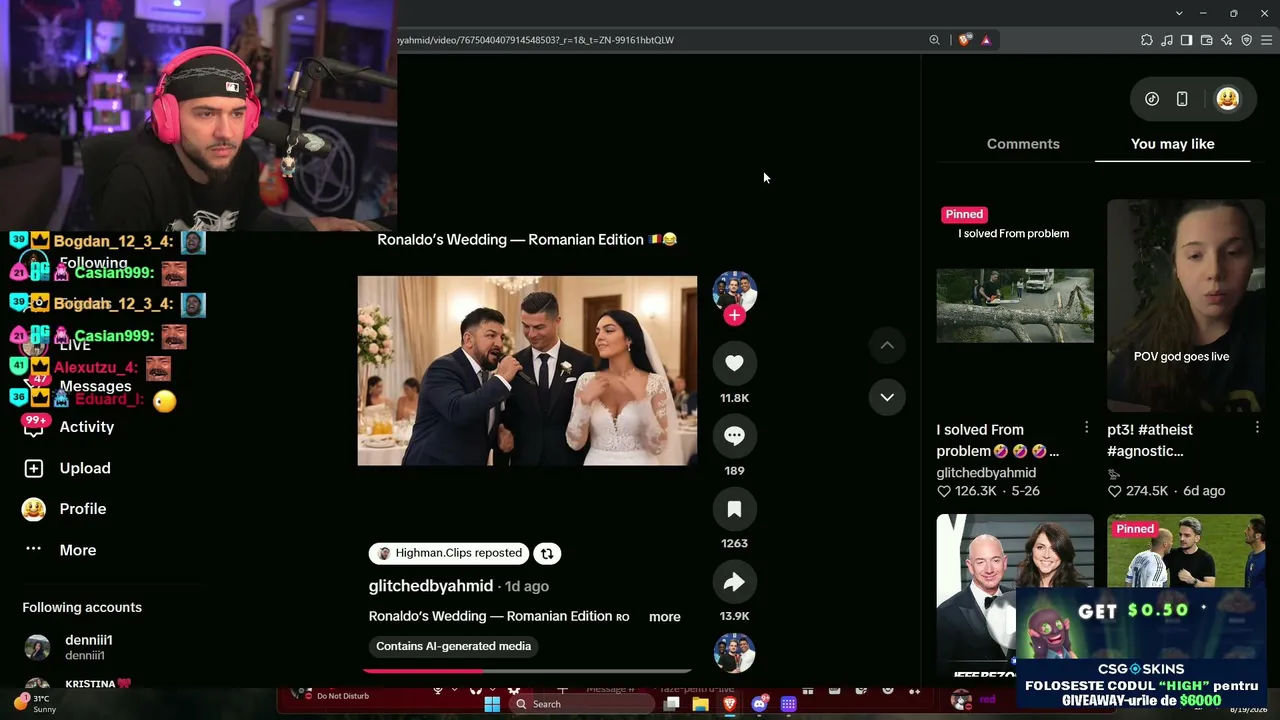Click the 126.3K likes heart on suggested video
Image resolution: width=1280 pixels, height=720 pixels.
(x=944, y=491)
